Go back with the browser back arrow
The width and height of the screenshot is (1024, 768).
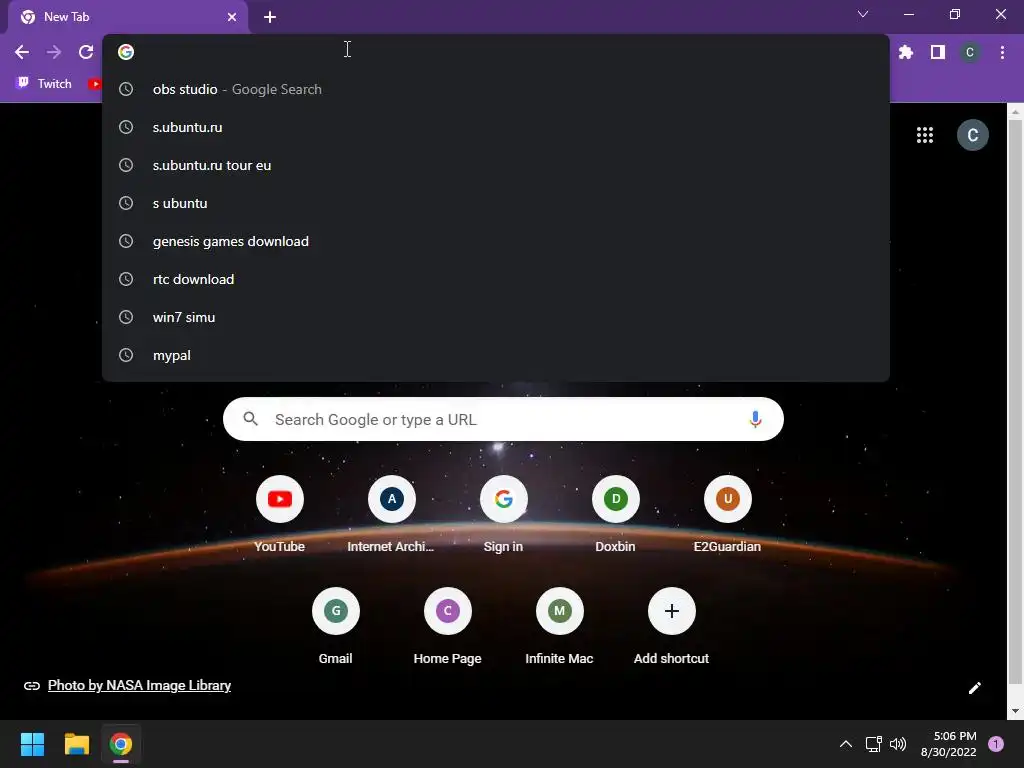pyautogui.click(x=22, y=52)
